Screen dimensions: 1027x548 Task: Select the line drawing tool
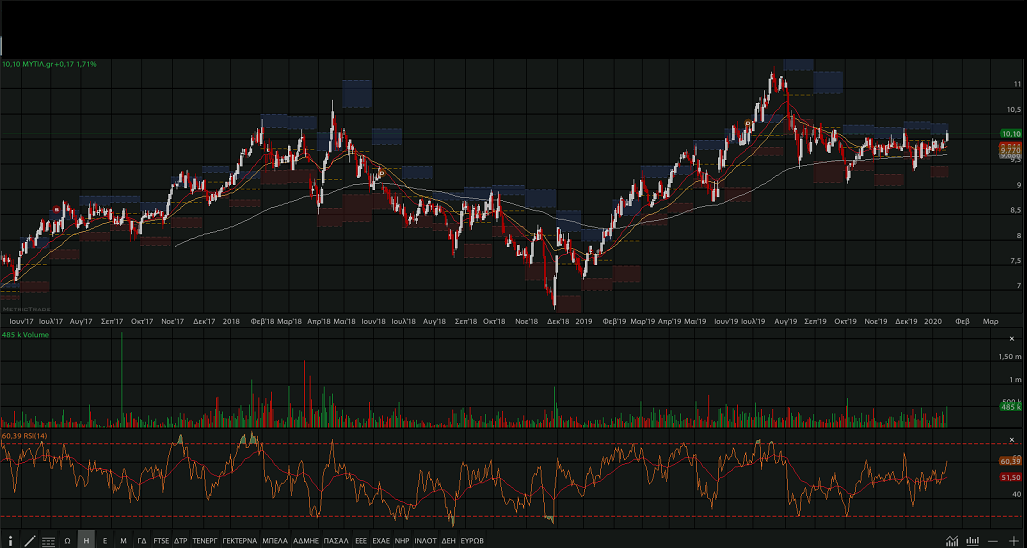tap(30, 540)
